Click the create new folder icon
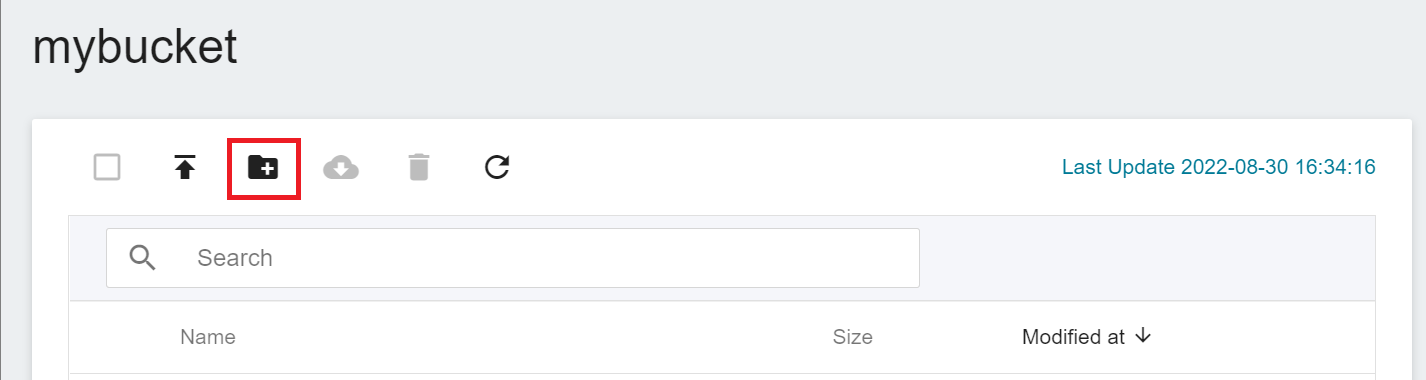 click(263, 167)
